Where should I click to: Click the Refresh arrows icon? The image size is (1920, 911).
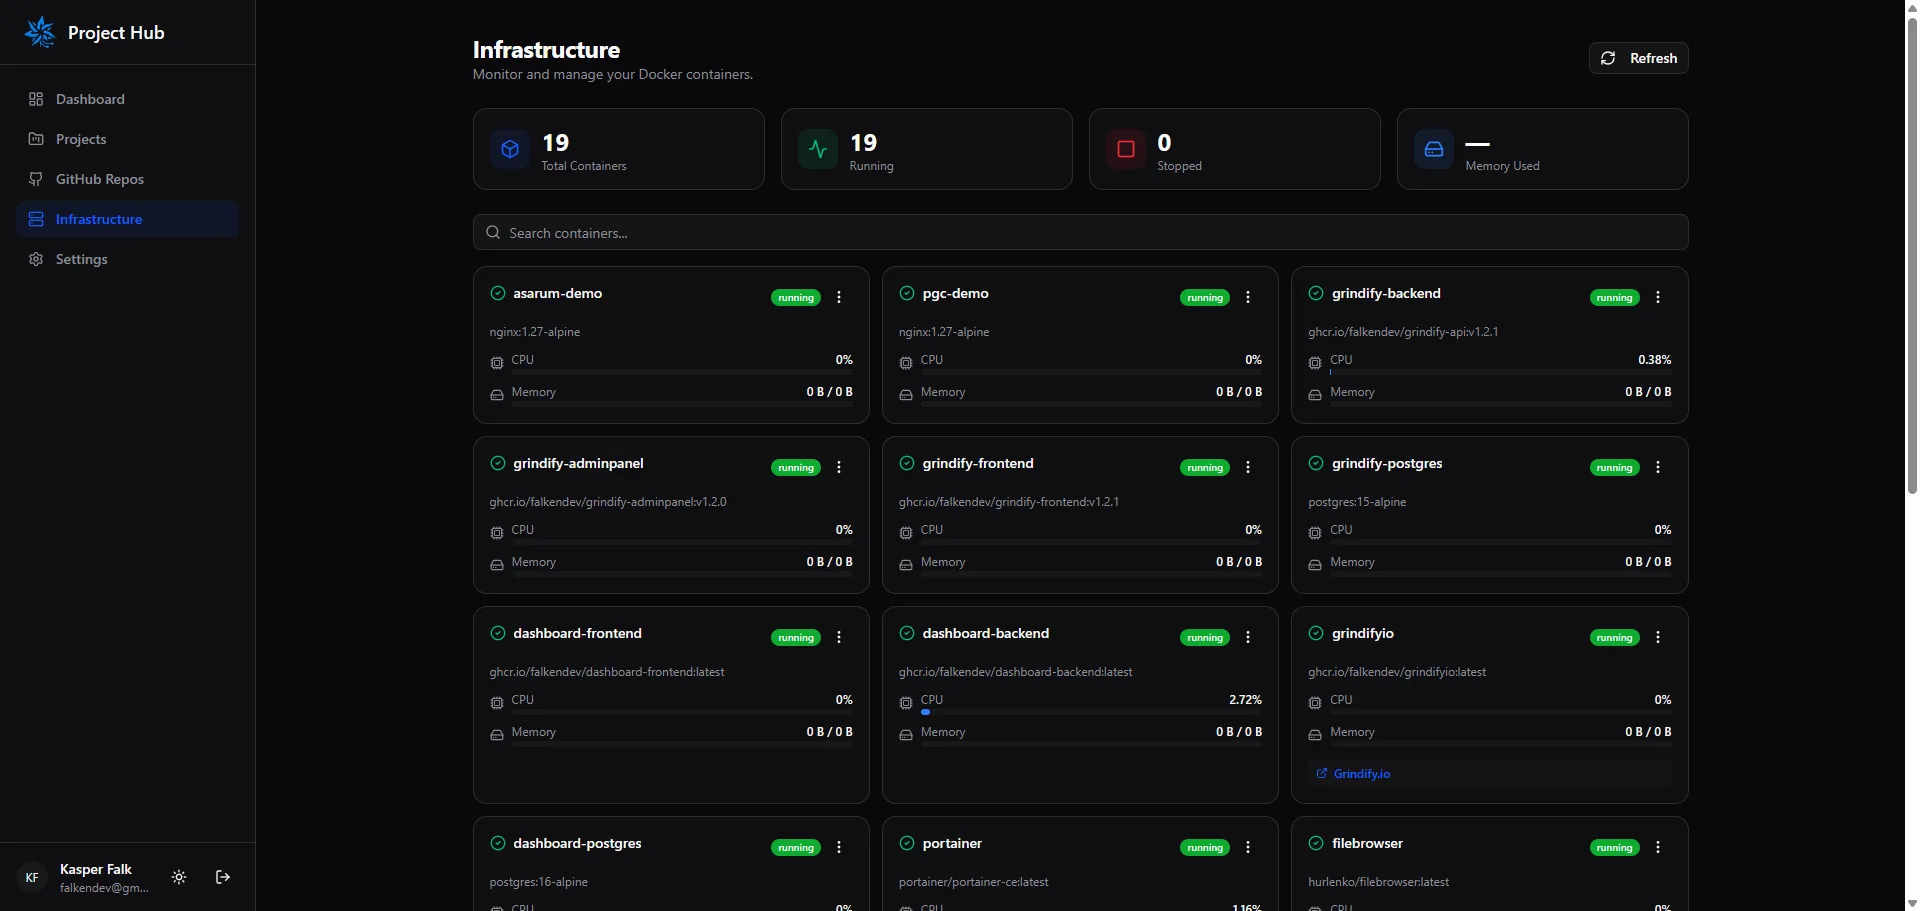click(1608, 58)
